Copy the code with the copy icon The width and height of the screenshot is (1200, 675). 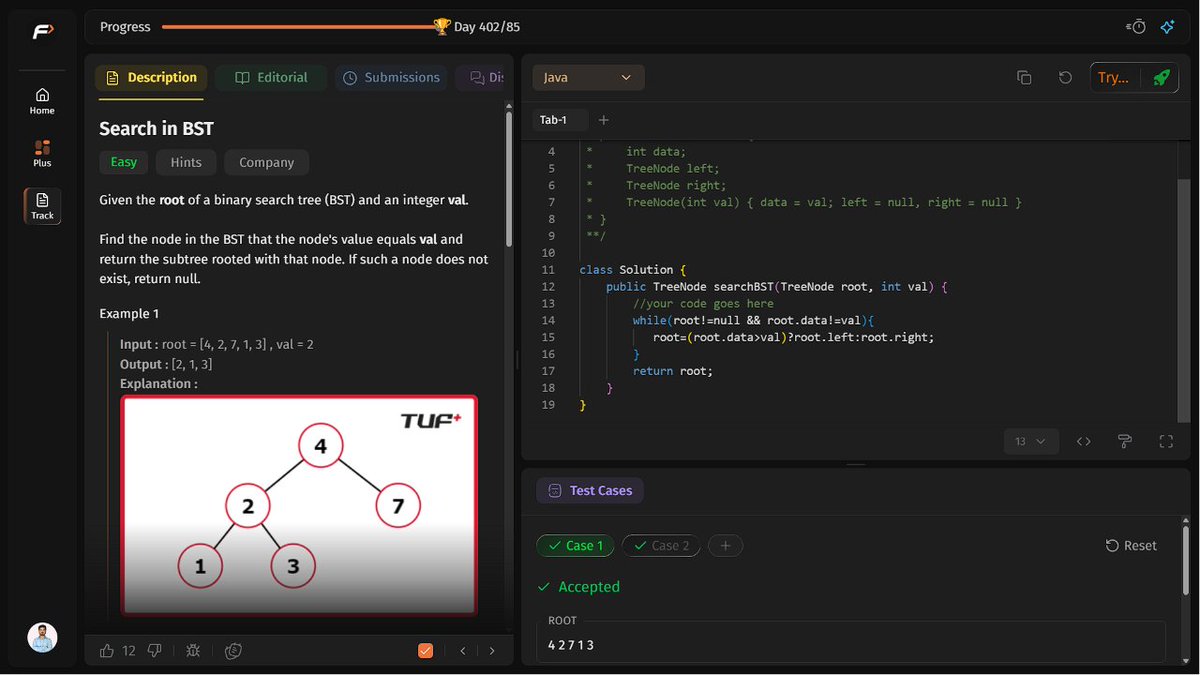pos(1024,77)
